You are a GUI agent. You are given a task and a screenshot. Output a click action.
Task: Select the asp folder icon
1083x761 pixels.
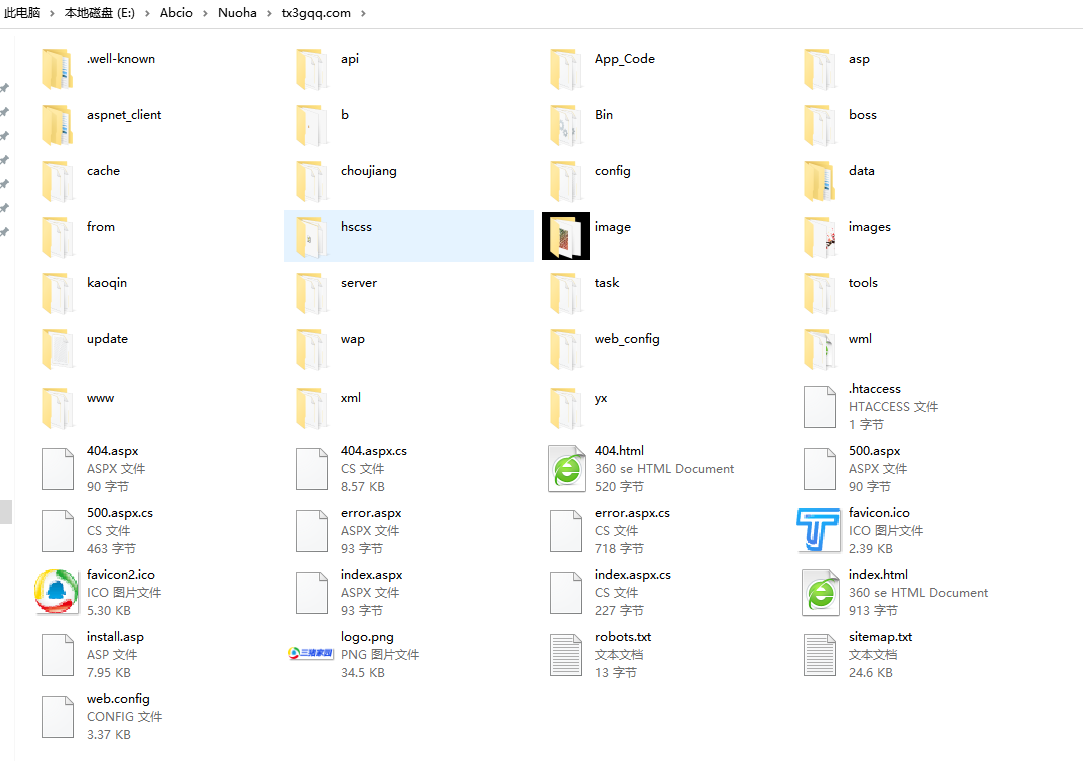point(820,69)
